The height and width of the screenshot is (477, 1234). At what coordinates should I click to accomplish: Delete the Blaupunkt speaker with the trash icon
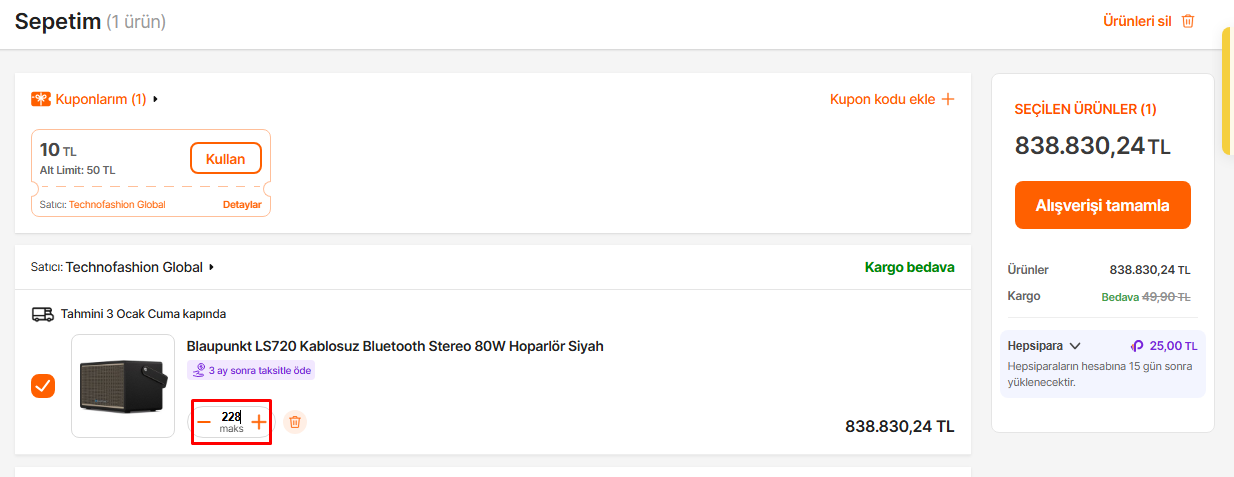pyautogui.click(x=295, y=422)
